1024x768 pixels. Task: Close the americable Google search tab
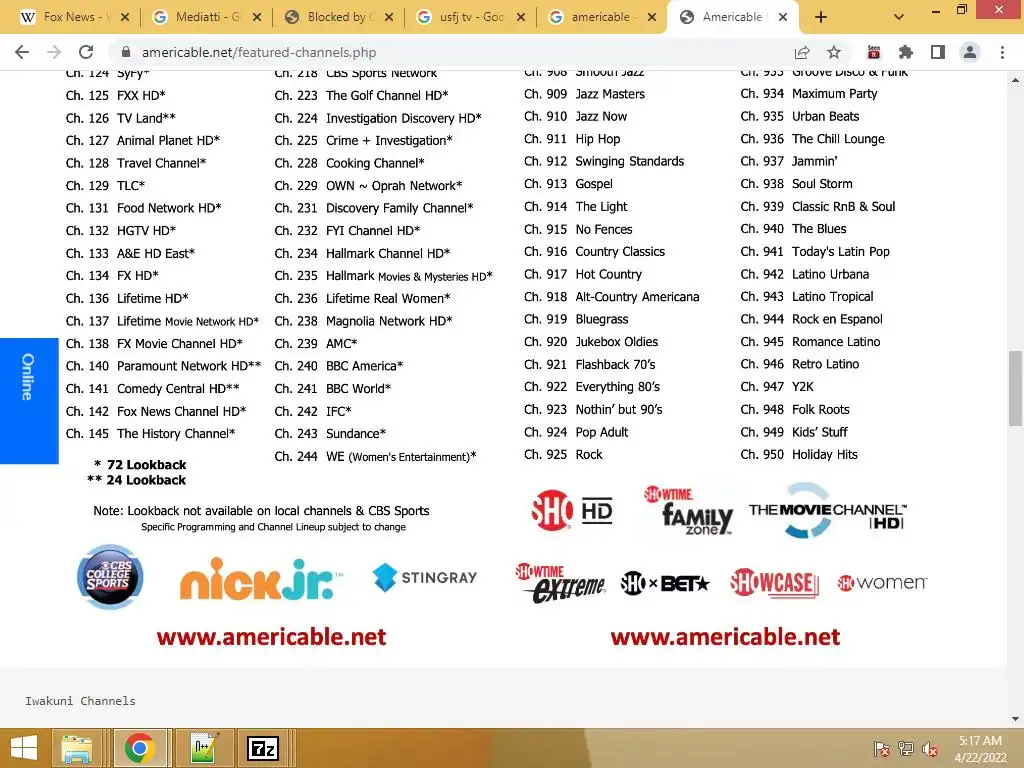tap(652, 18)
